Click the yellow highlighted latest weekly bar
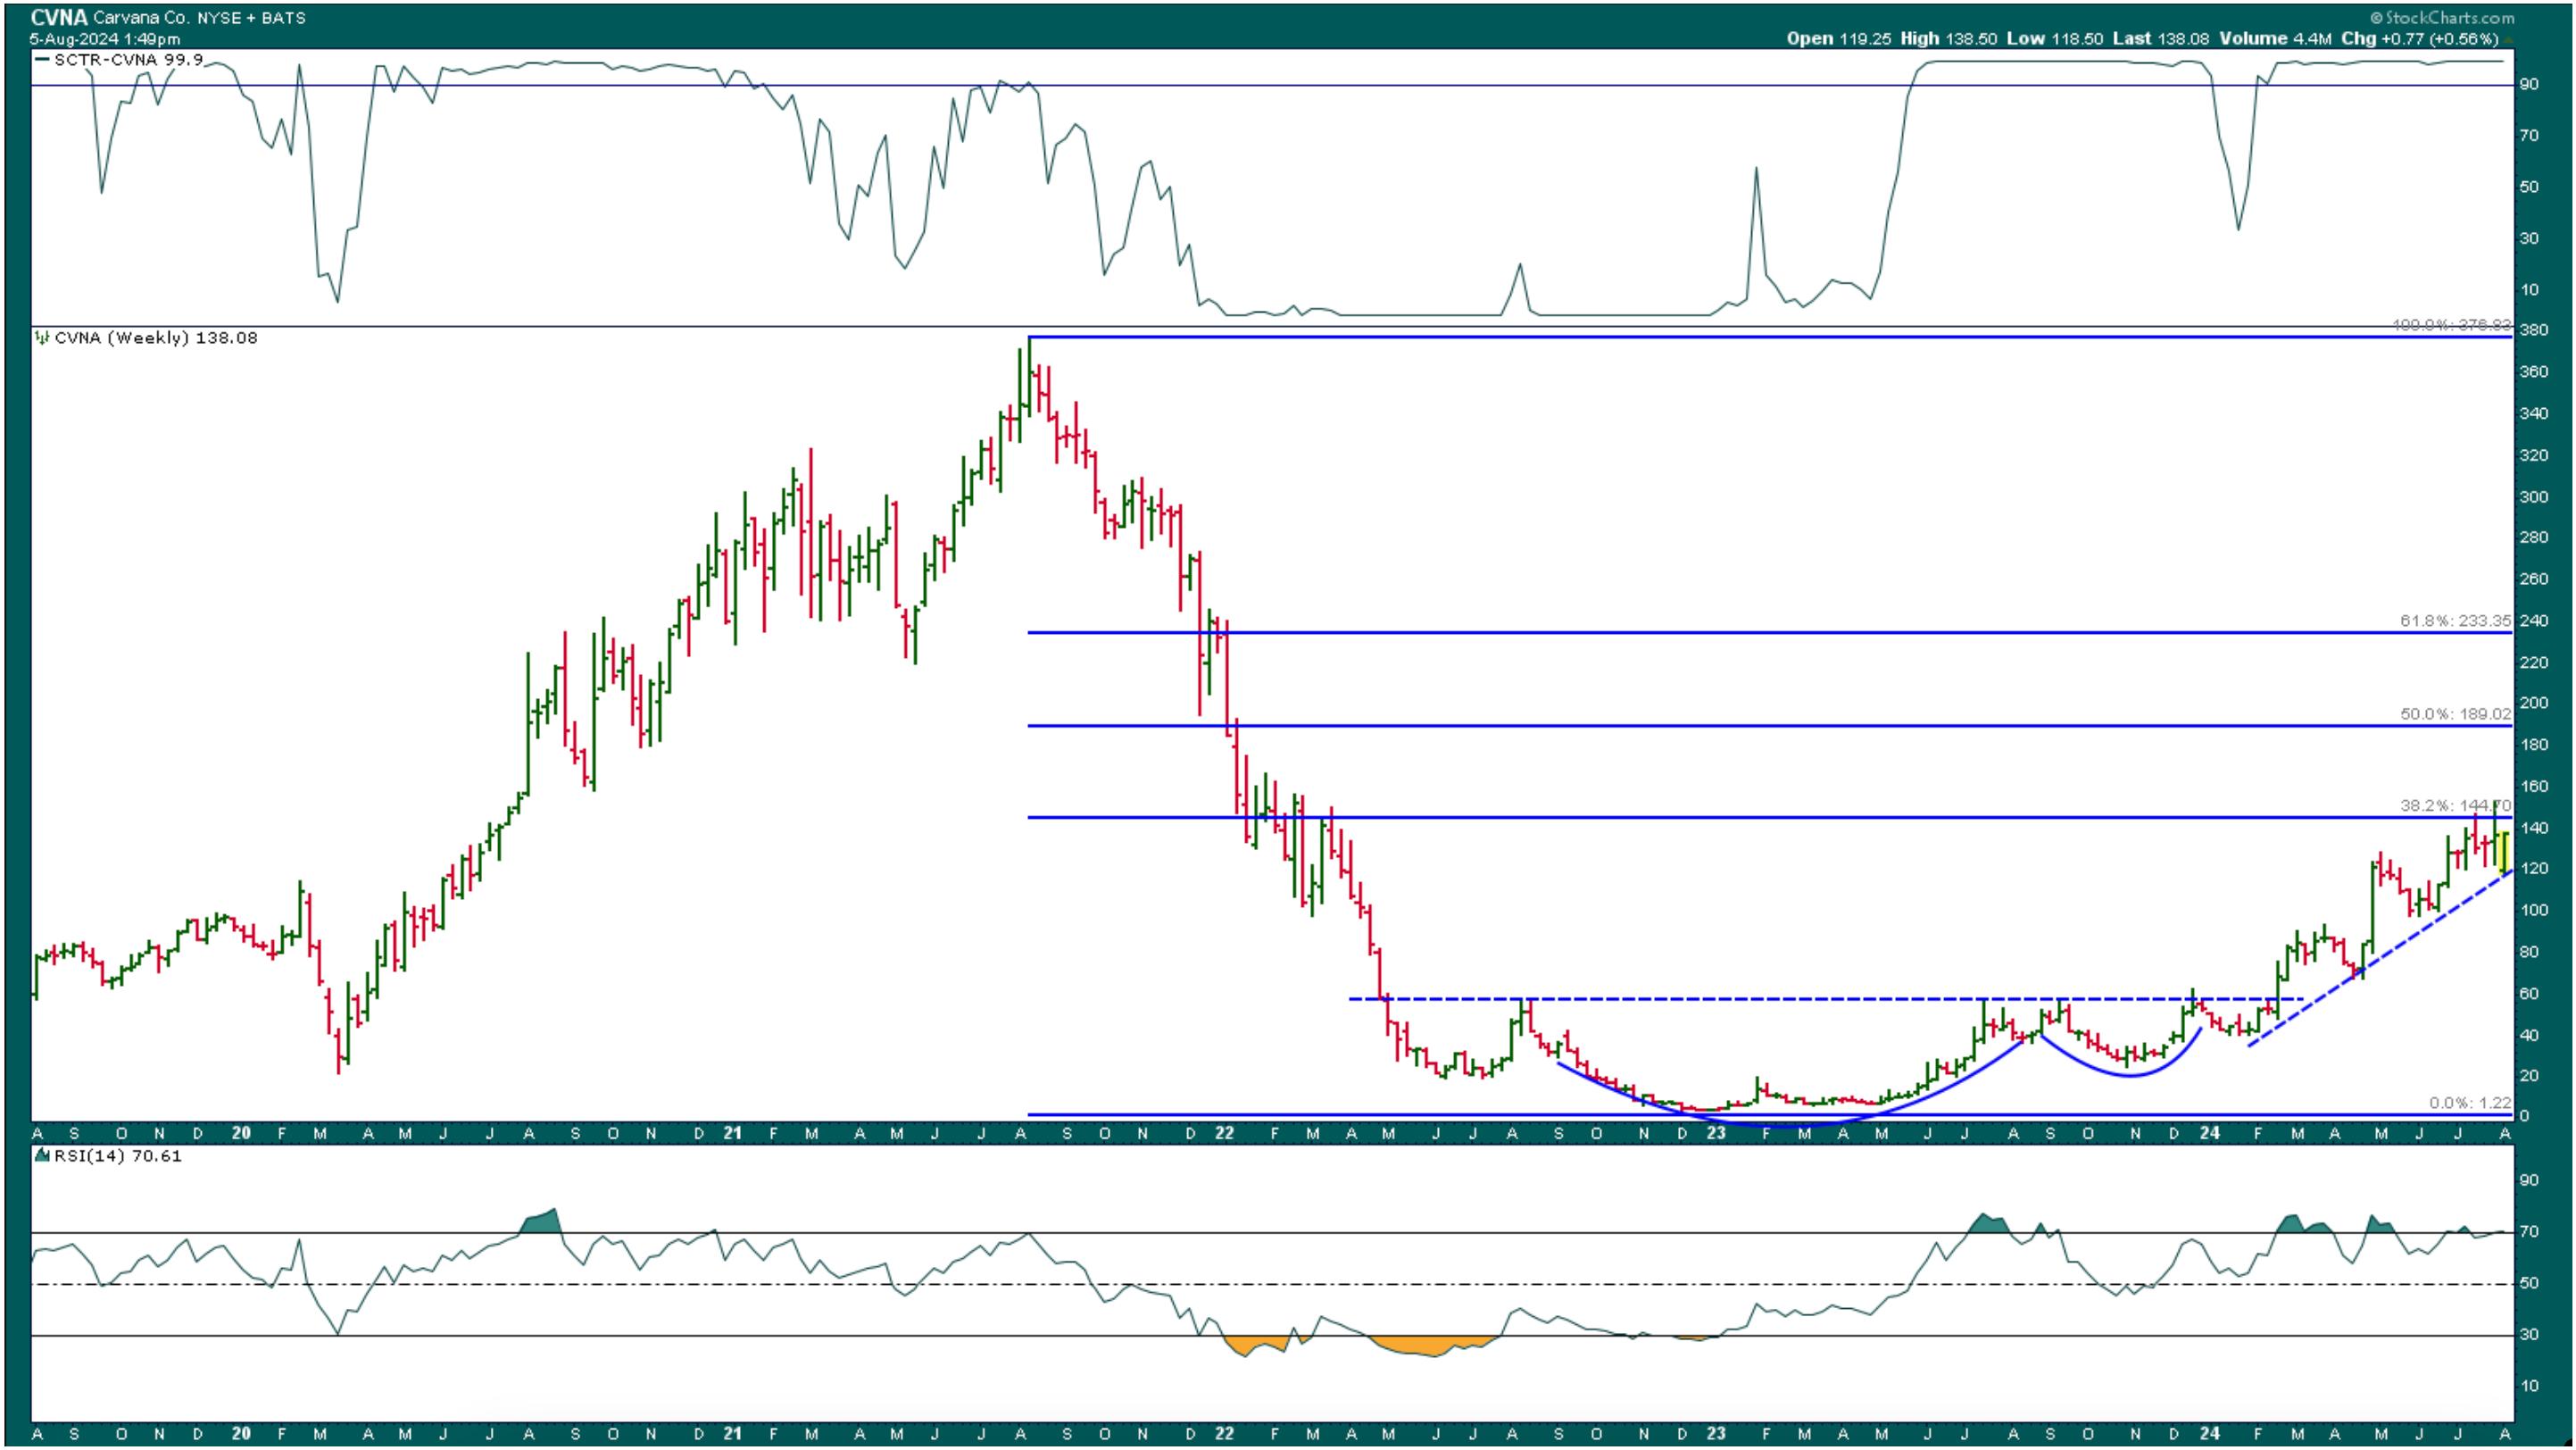 (2504, 852)
